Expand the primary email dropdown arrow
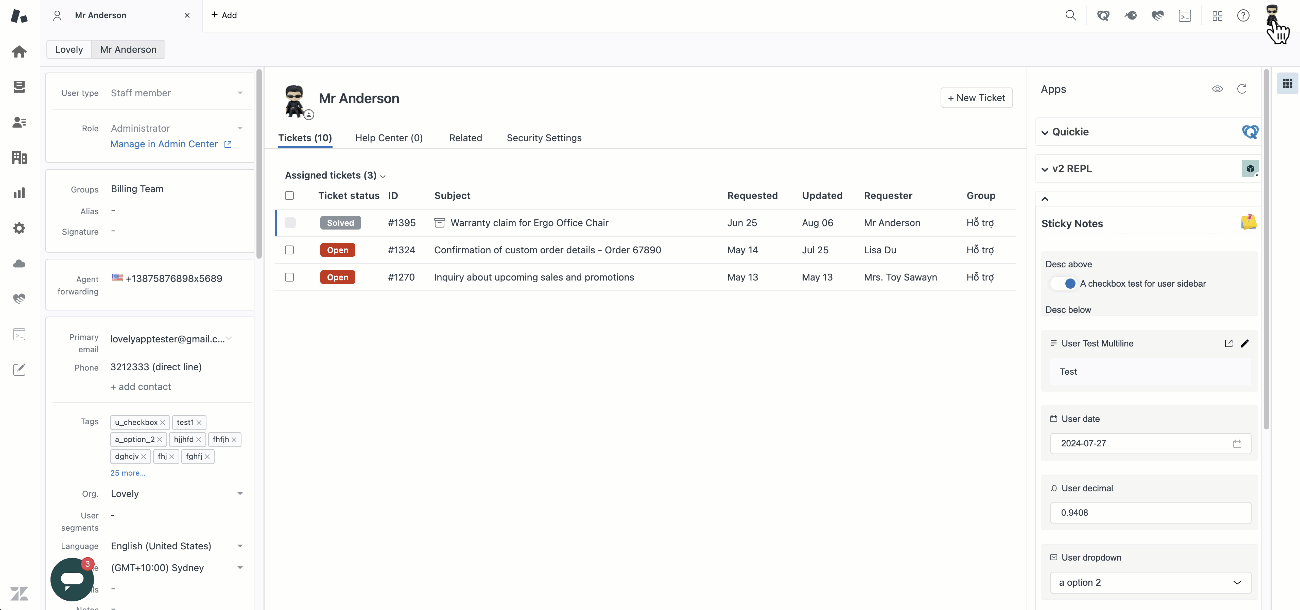This screenshot has width=1300, height=610. pyautogui.click(x=229, y=339)
